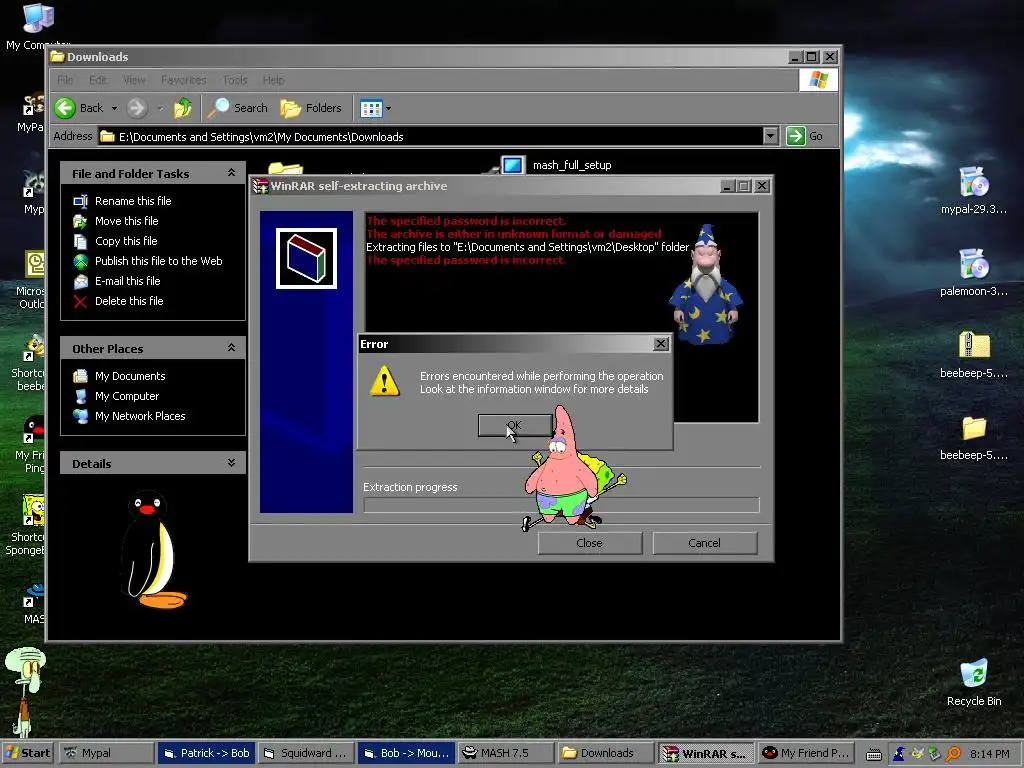Select the palemoon-3 desktop icon
This screenshot has width=1024, height=768.
pos(974,272)
